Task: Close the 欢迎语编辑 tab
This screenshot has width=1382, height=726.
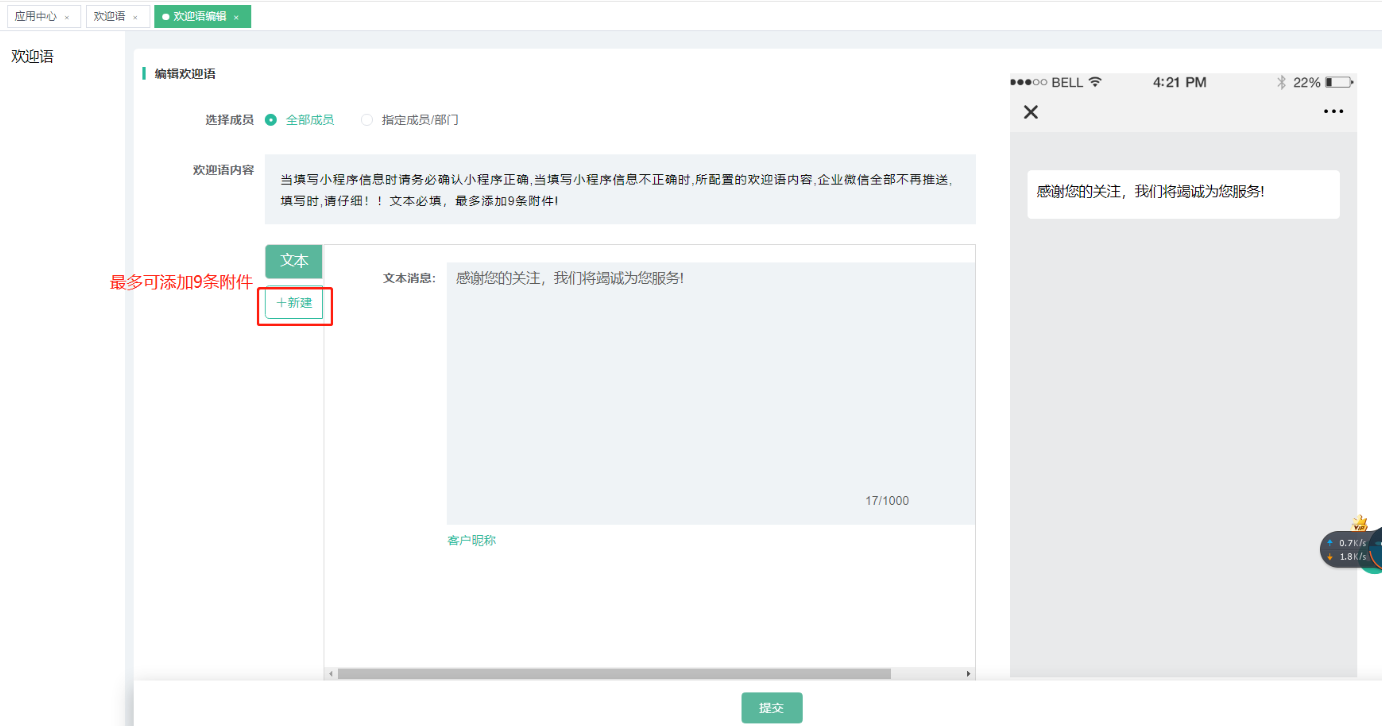Action: pyautogui.click(x=236, y=17)
